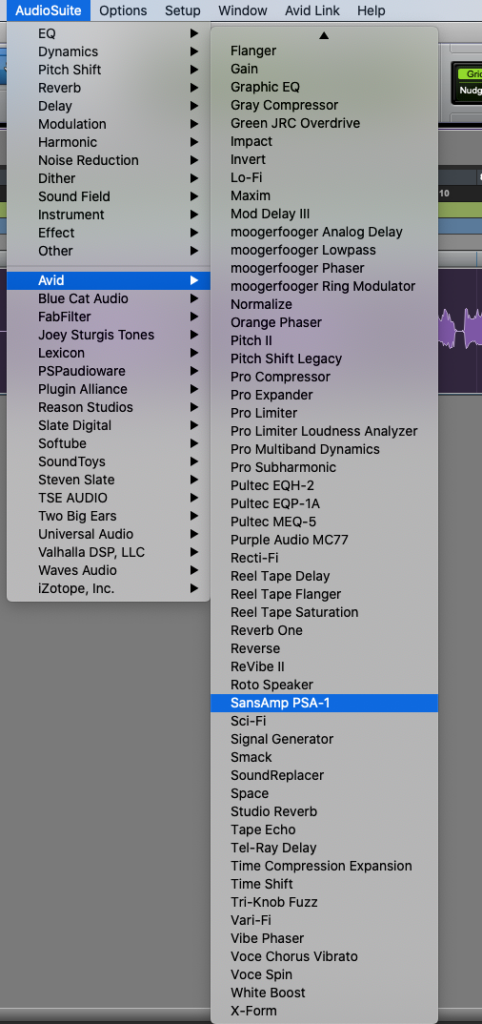Open the Softube submenu
Image resolution: width=482 pixels, height=1024 pixels.
108,443
